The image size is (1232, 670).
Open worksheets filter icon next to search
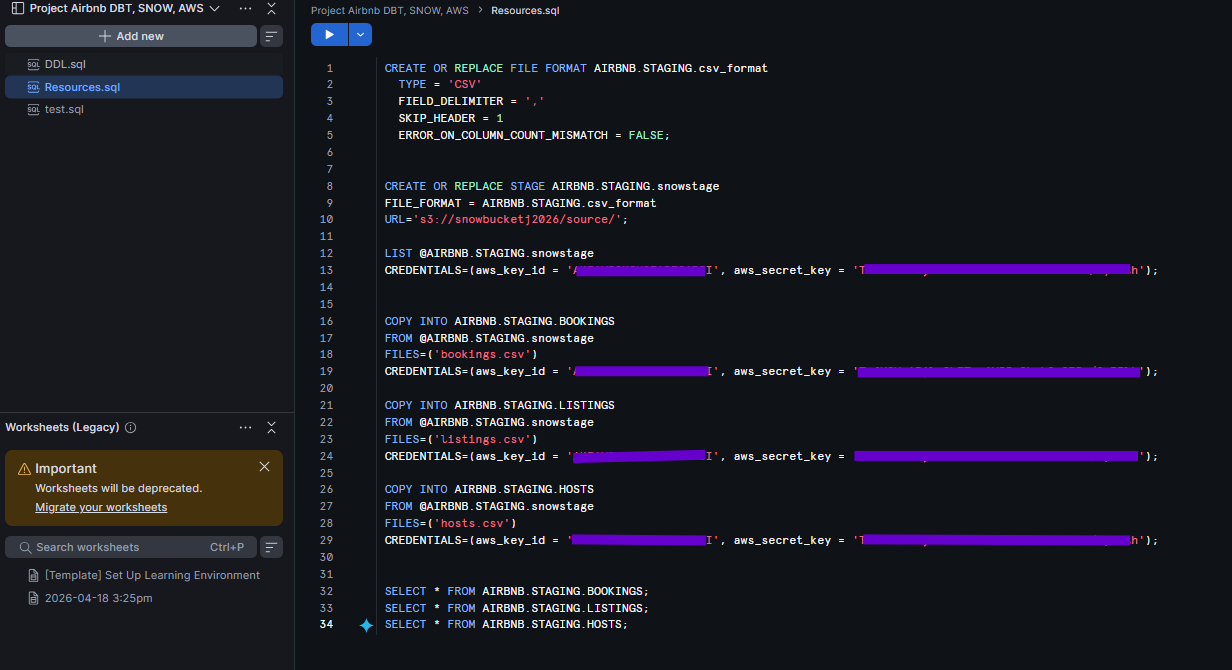pyautogui.click(x=271, y=547)
